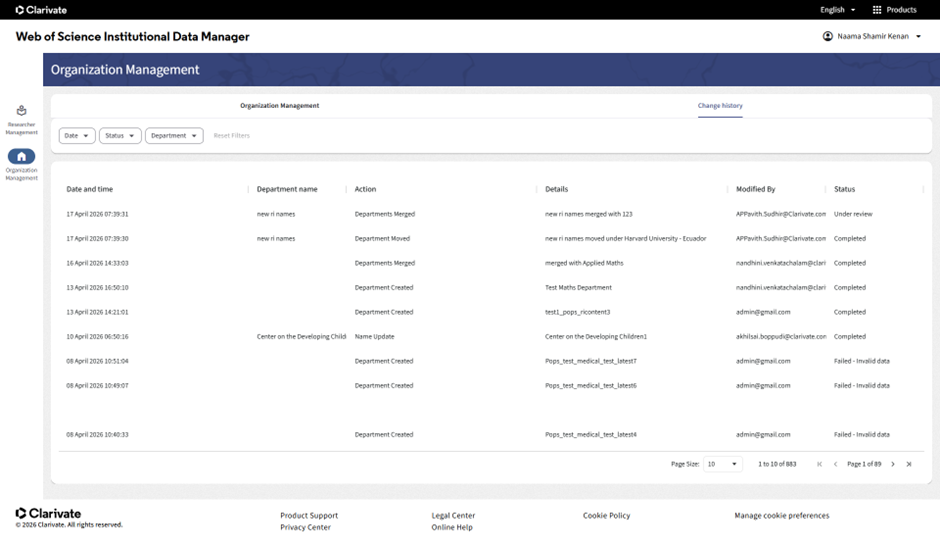This screenshot has height=544, width=940.
Task: Click the Name Update action cell
Action: (374, 337)
